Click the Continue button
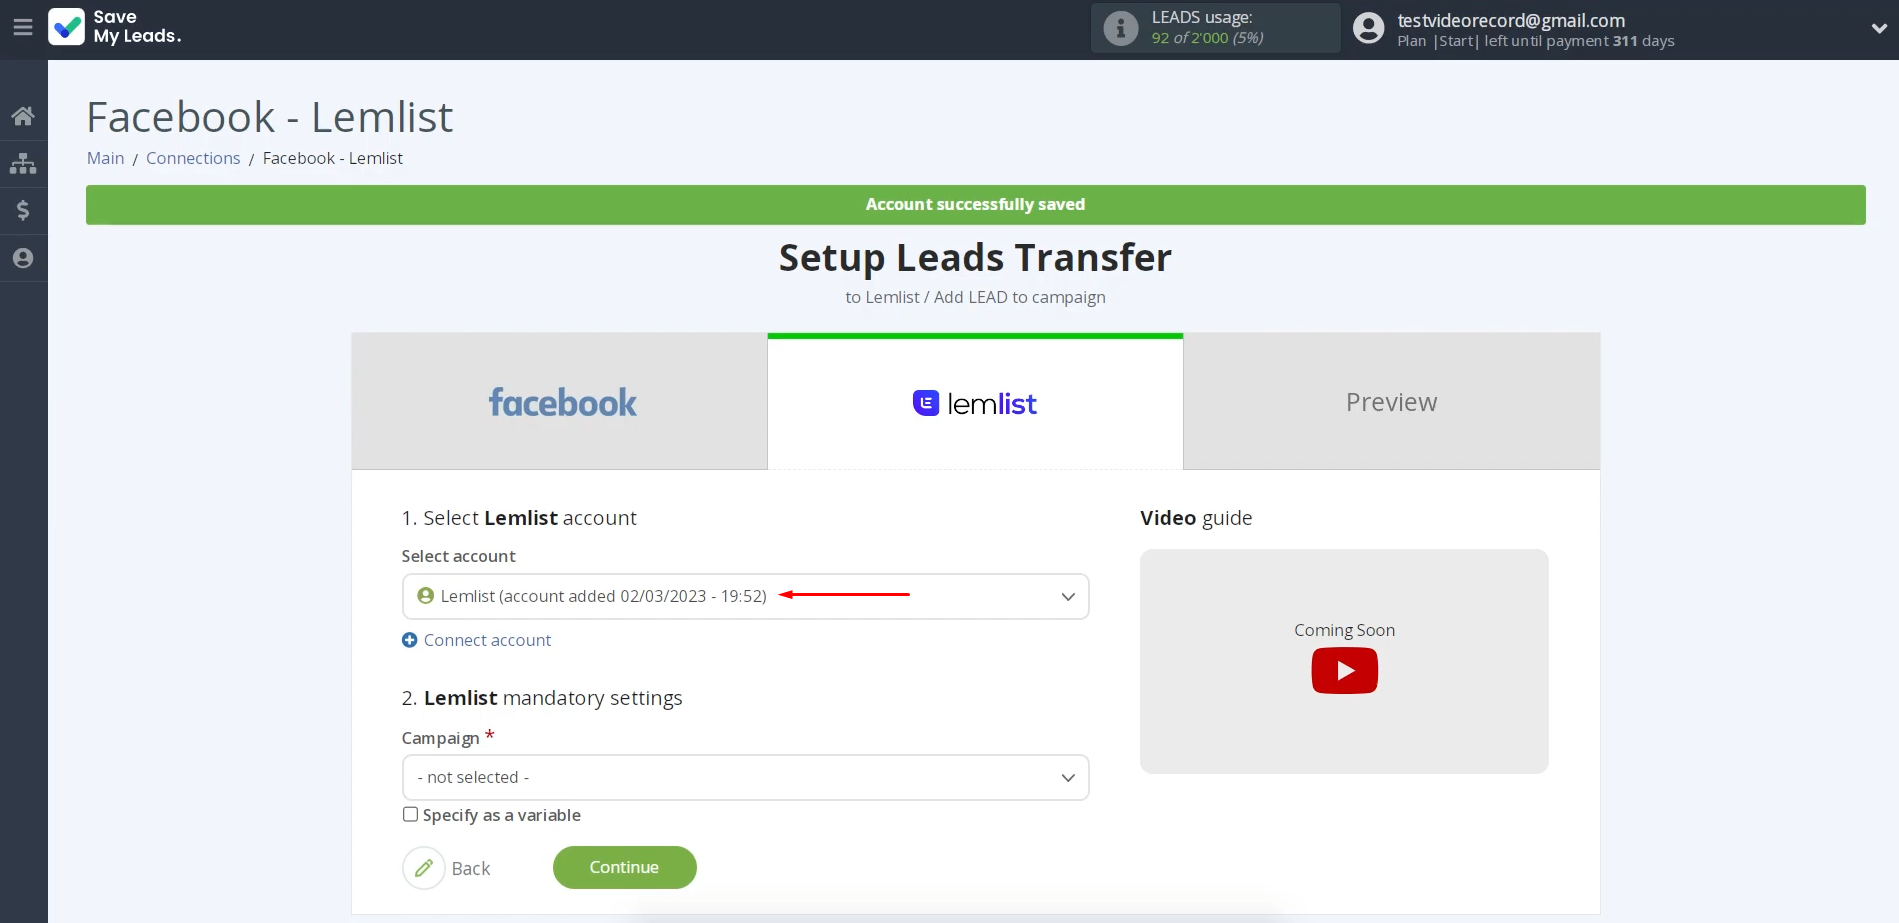 coord(624,867)
